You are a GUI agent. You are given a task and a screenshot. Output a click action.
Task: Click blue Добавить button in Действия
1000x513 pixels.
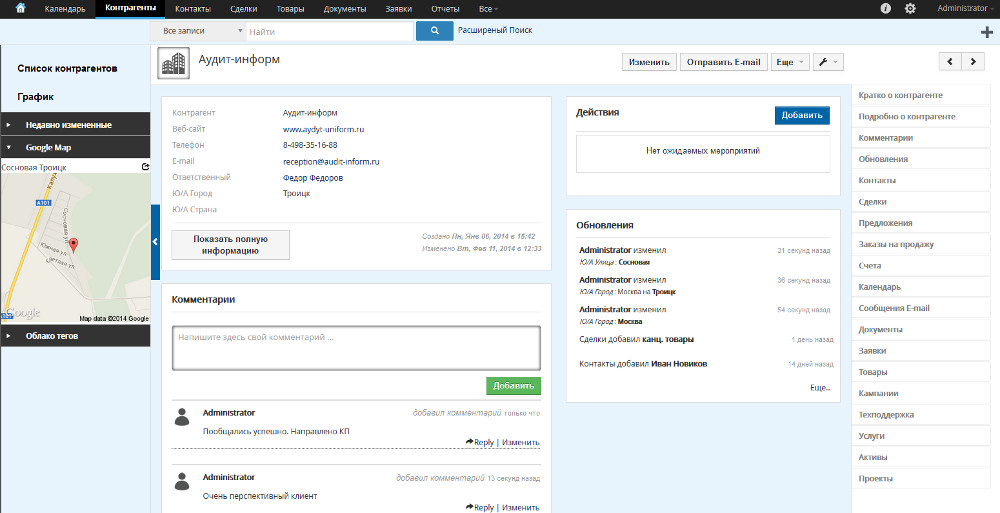(x=802, y=115)
